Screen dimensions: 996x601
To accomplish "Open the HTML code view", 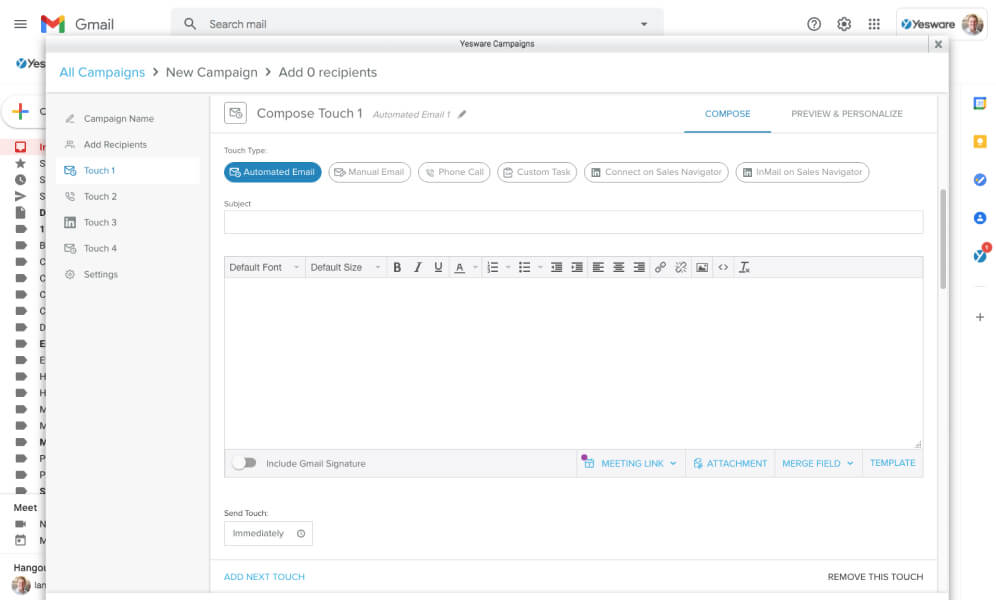I will (723, 267).
